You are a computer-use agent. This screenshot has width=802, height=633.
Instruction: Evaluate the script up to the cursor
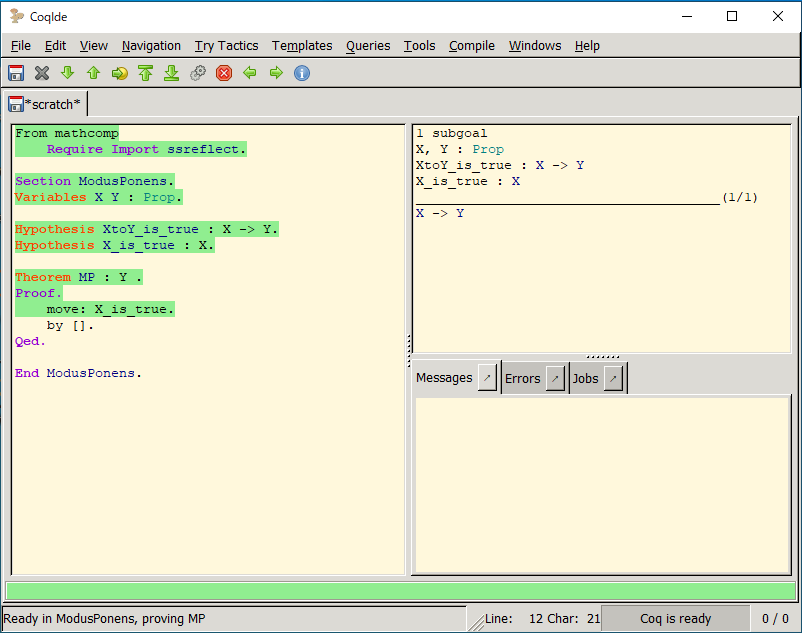coord(119,72)
